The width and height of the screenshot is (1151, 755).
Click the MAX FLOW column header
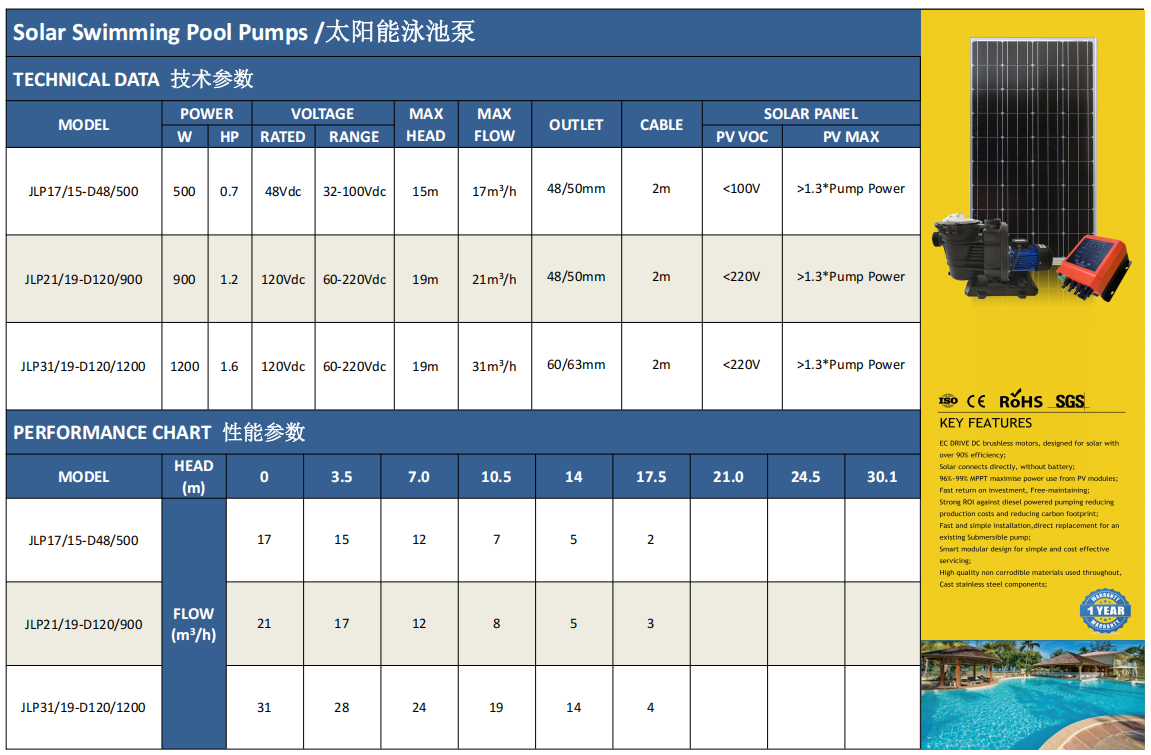click(494, 125)
